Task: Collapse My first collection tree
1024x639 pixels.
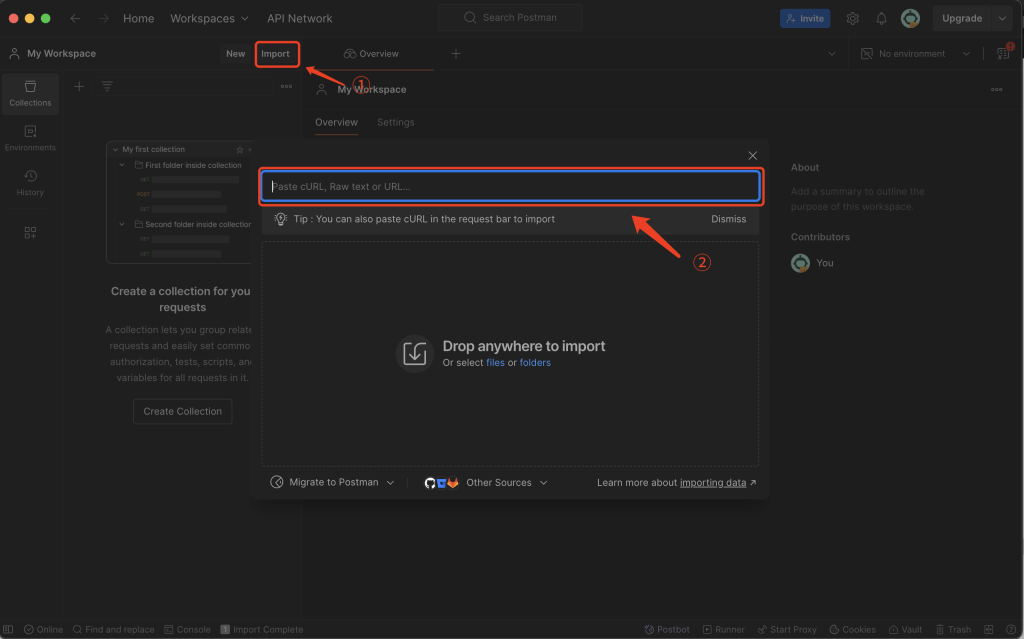Action: [x=116, y=150]
